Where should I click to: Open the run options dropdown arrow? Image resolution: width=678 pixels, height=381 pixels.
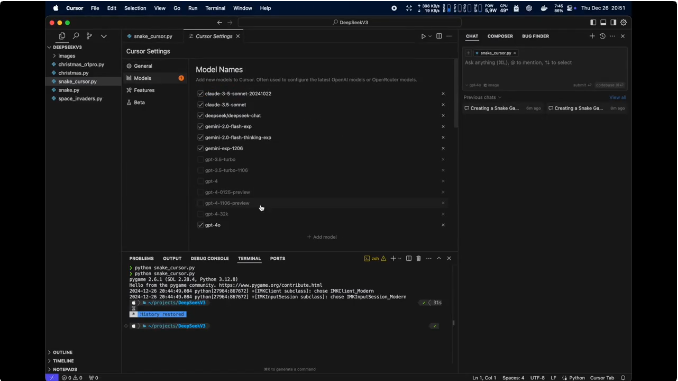click(430, 36)
